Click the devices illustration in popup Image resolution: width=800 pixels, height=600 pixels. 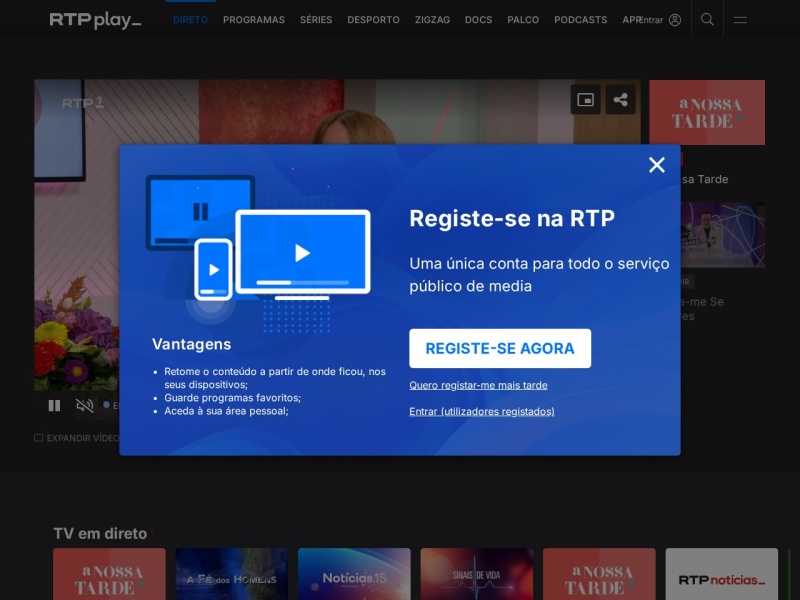[x=258, y=254]
